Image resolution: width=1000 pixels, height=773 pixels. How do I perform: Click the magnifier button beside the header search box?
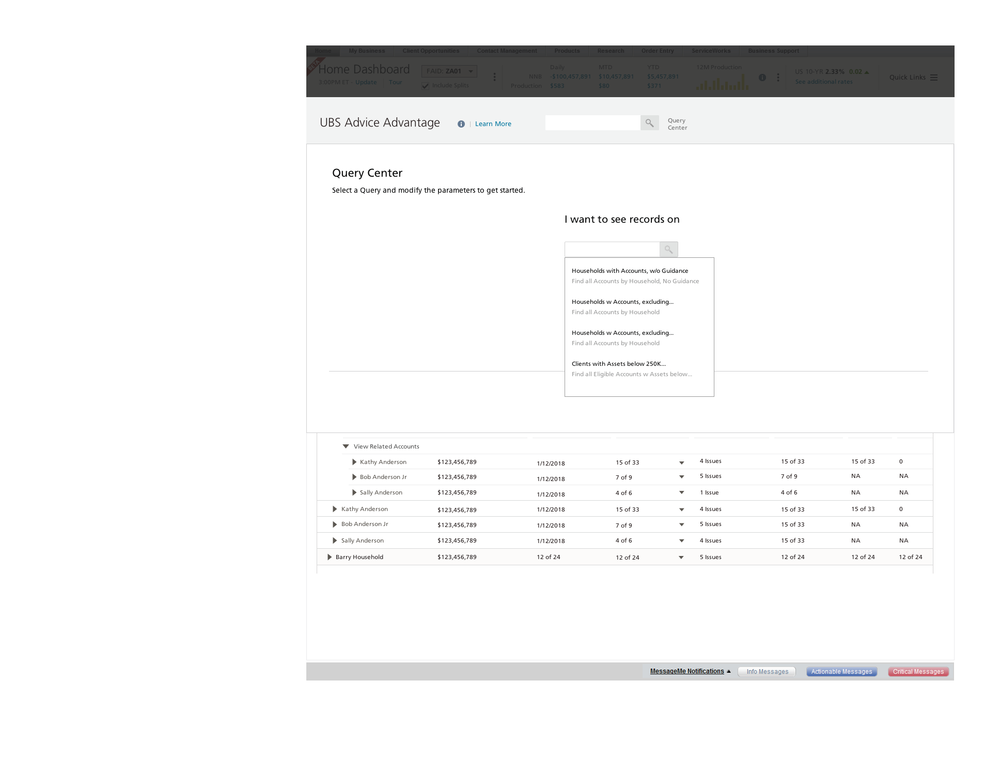649,122
